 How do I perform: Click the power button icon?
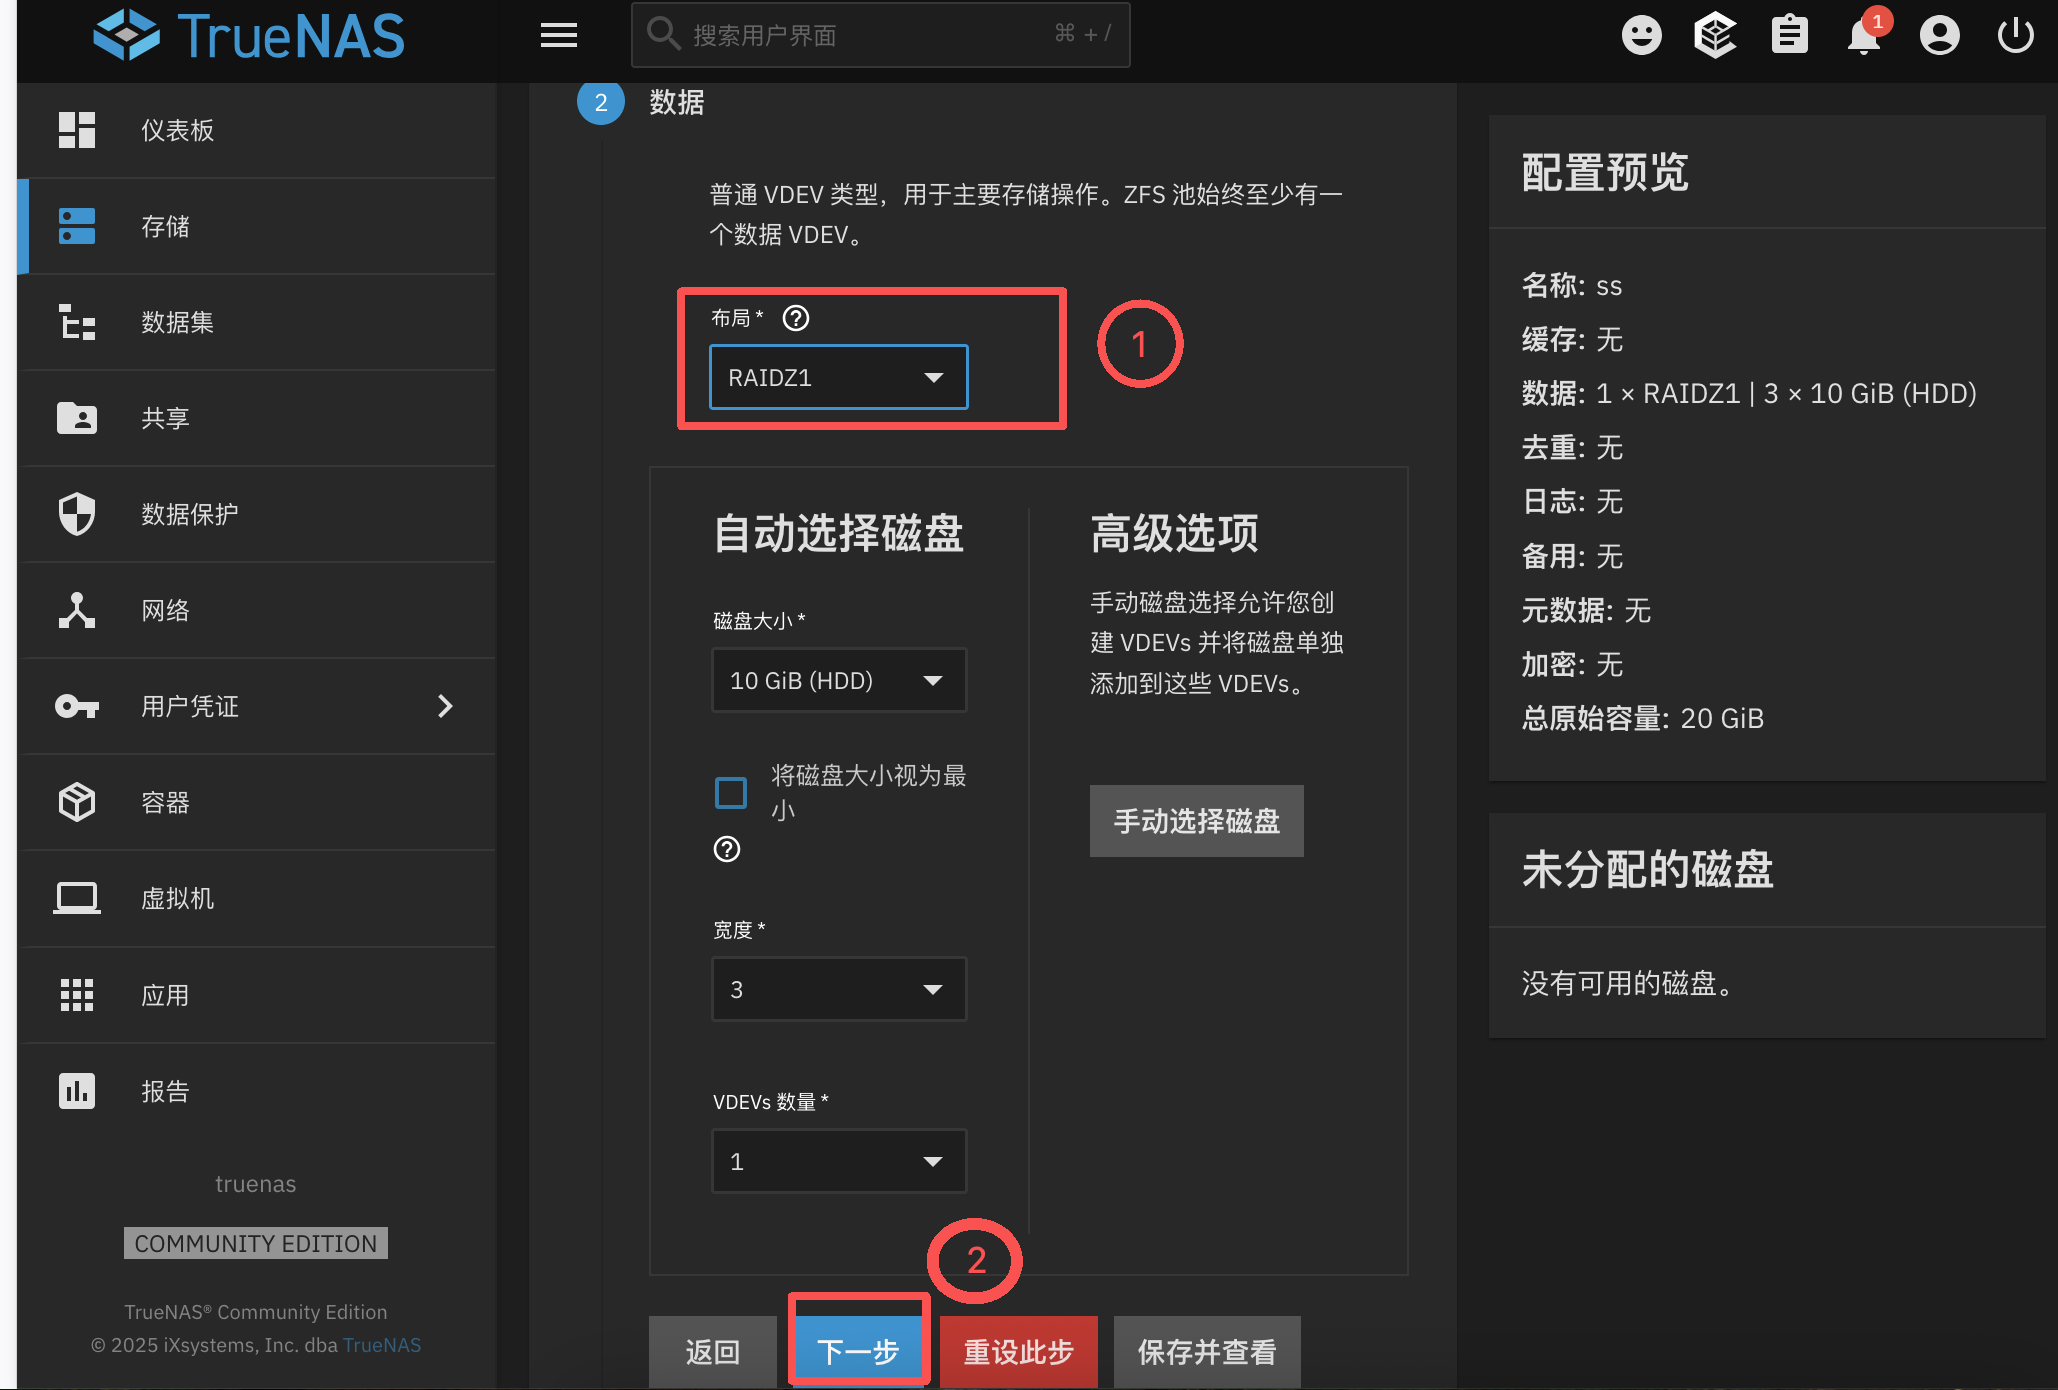point(2015,36)
